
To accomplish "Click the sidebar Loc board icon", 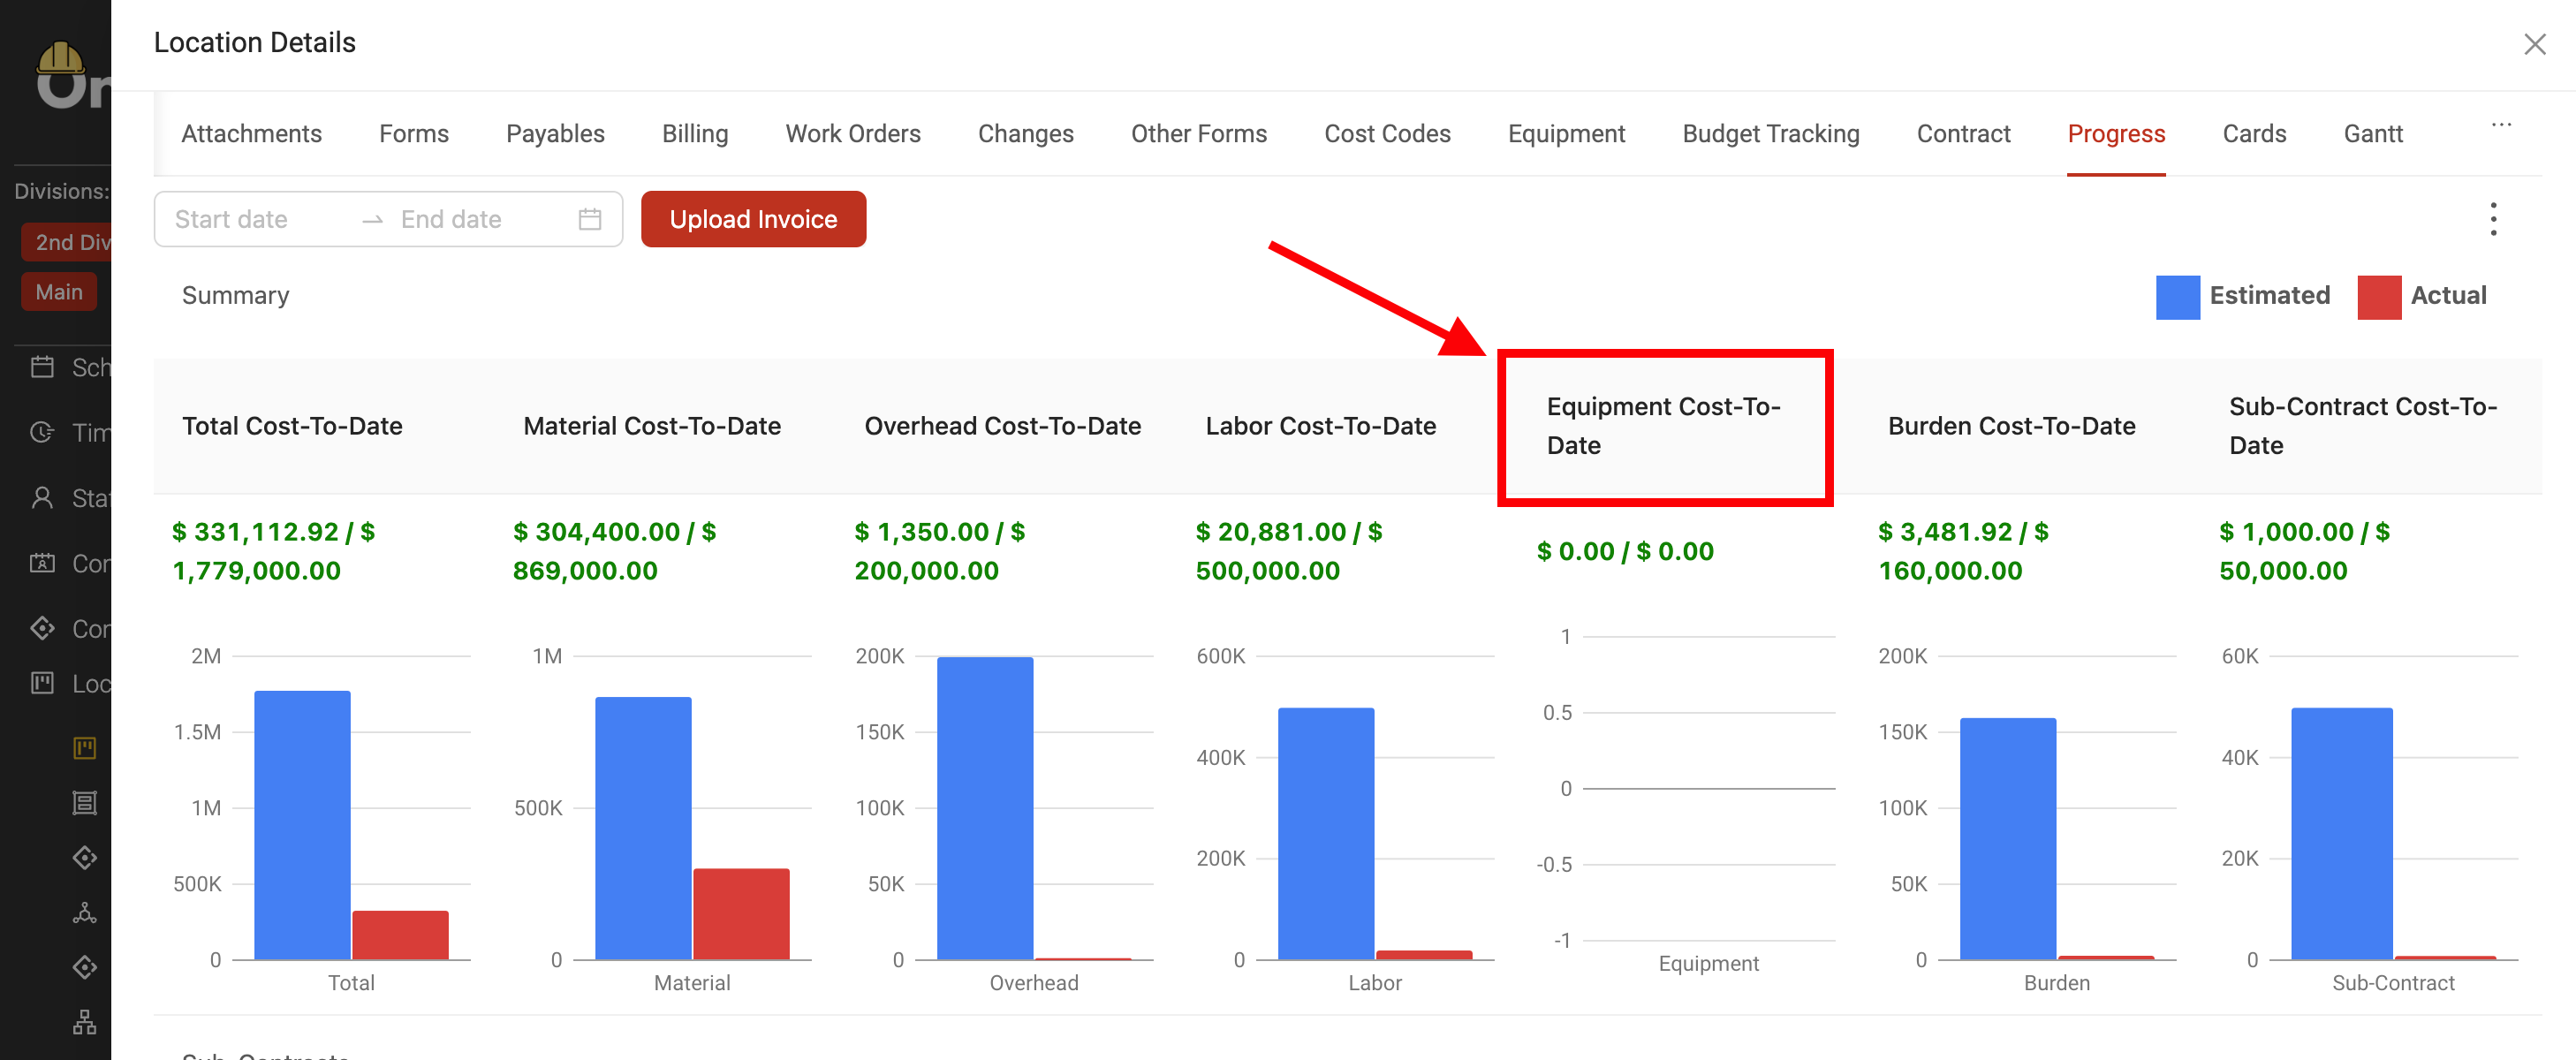I will (42, 683).
